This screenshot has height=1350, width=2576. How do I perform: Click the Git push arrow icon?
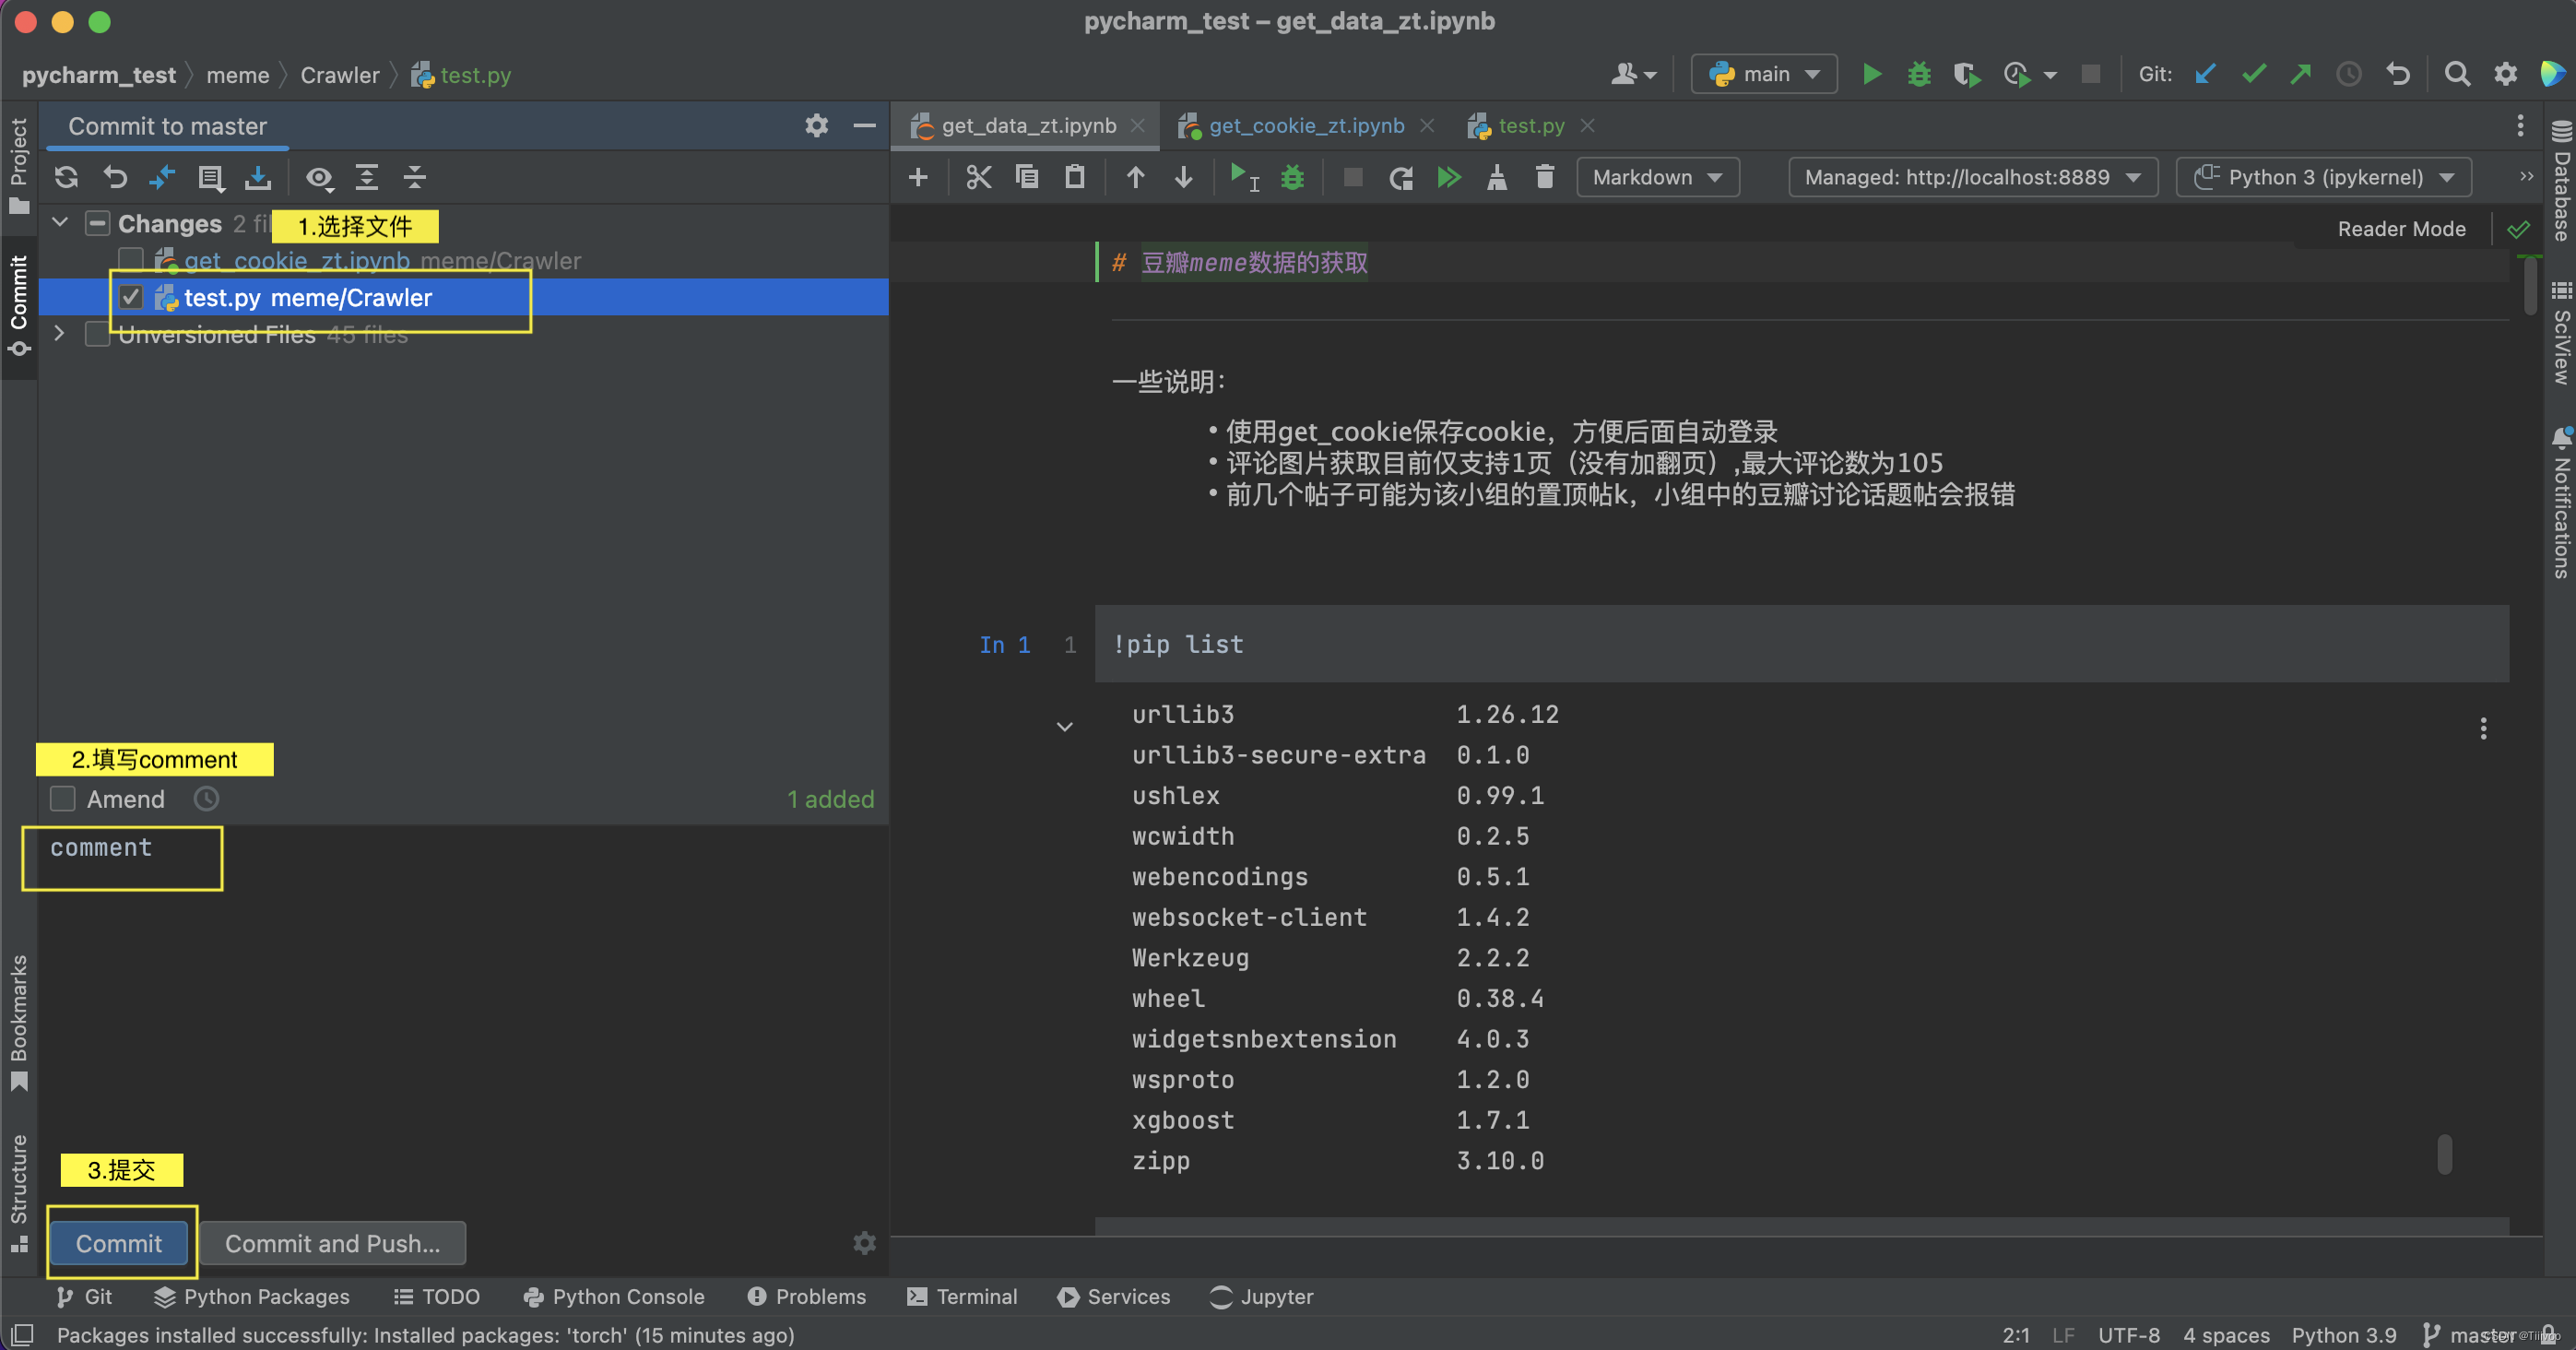[x=2300, y=75]
